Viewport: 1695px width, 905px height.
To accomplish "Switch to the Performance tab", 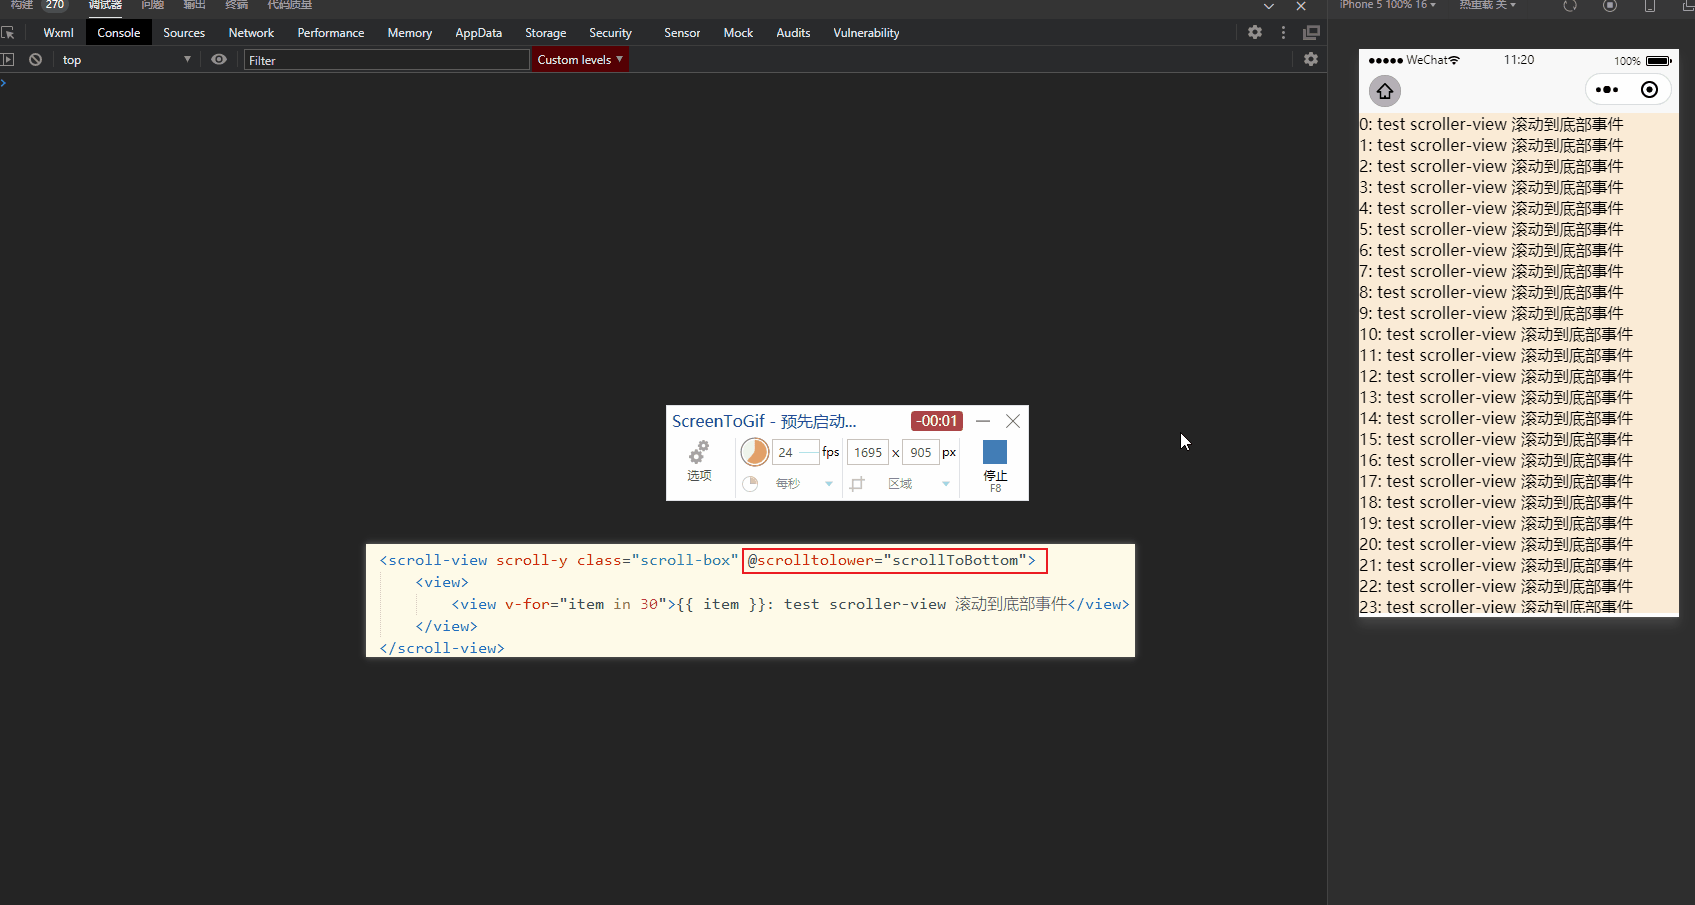I will pyautogui.click(x=331, y=33).
